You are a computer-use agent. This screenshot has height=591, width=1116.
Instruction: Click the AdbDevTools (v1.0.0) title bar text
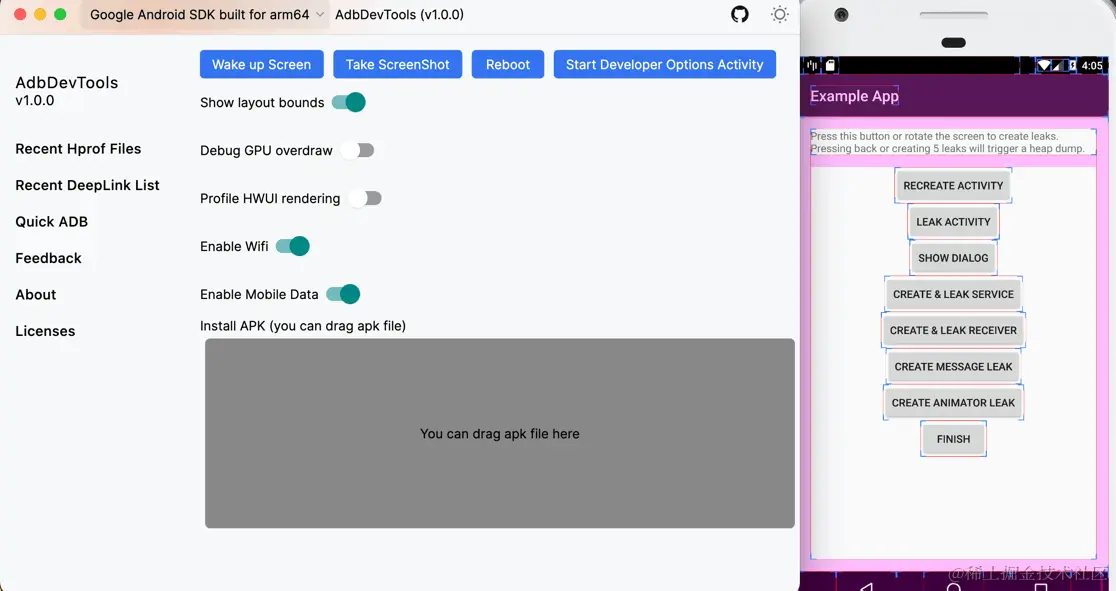pyautogui.click(x=399, y=14)
